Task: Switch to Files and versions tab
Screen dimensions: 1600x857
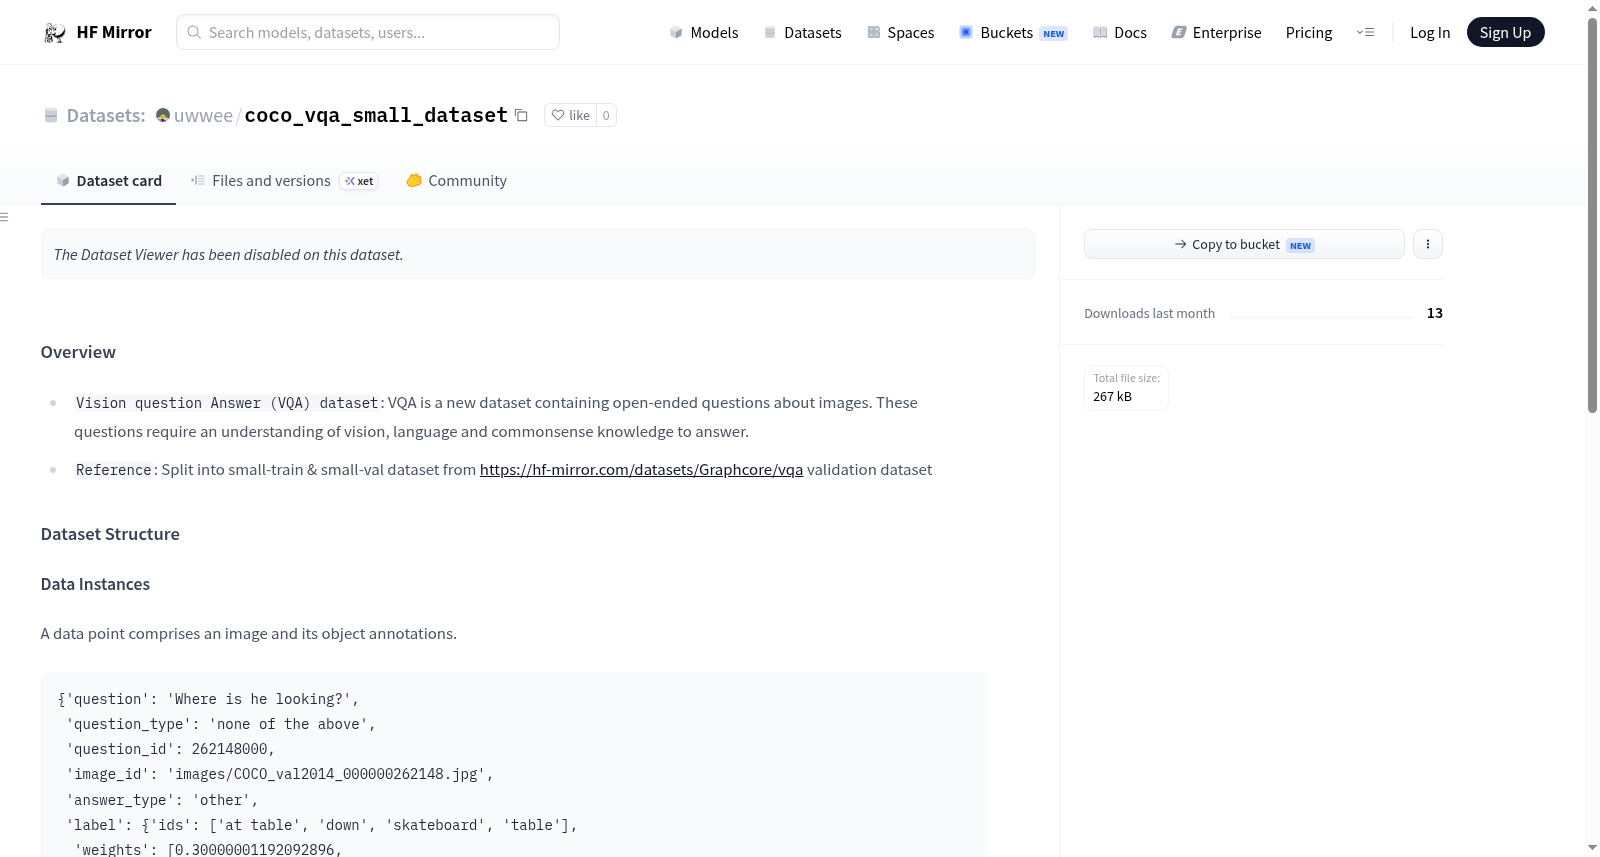Action: click(x=284, y=181)
